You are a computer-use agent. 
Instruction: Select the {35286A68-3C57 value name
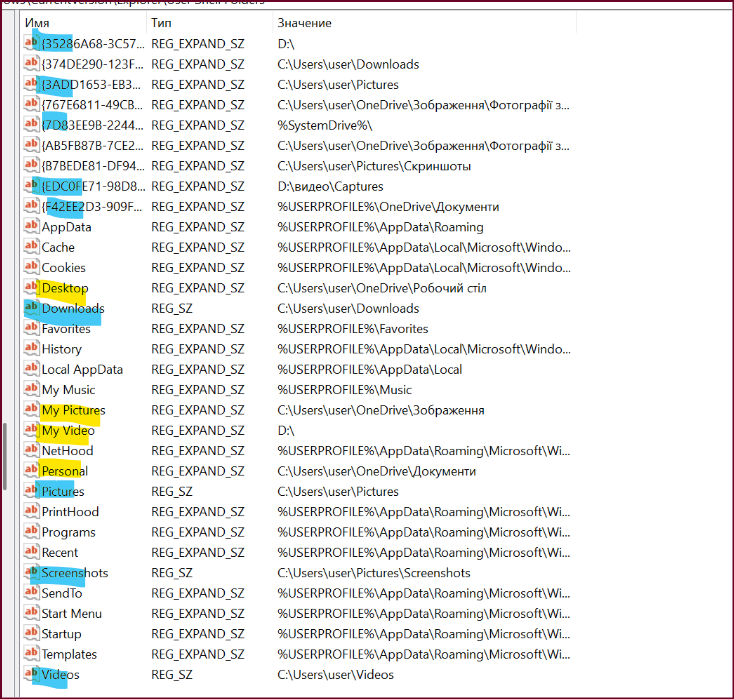93,44
